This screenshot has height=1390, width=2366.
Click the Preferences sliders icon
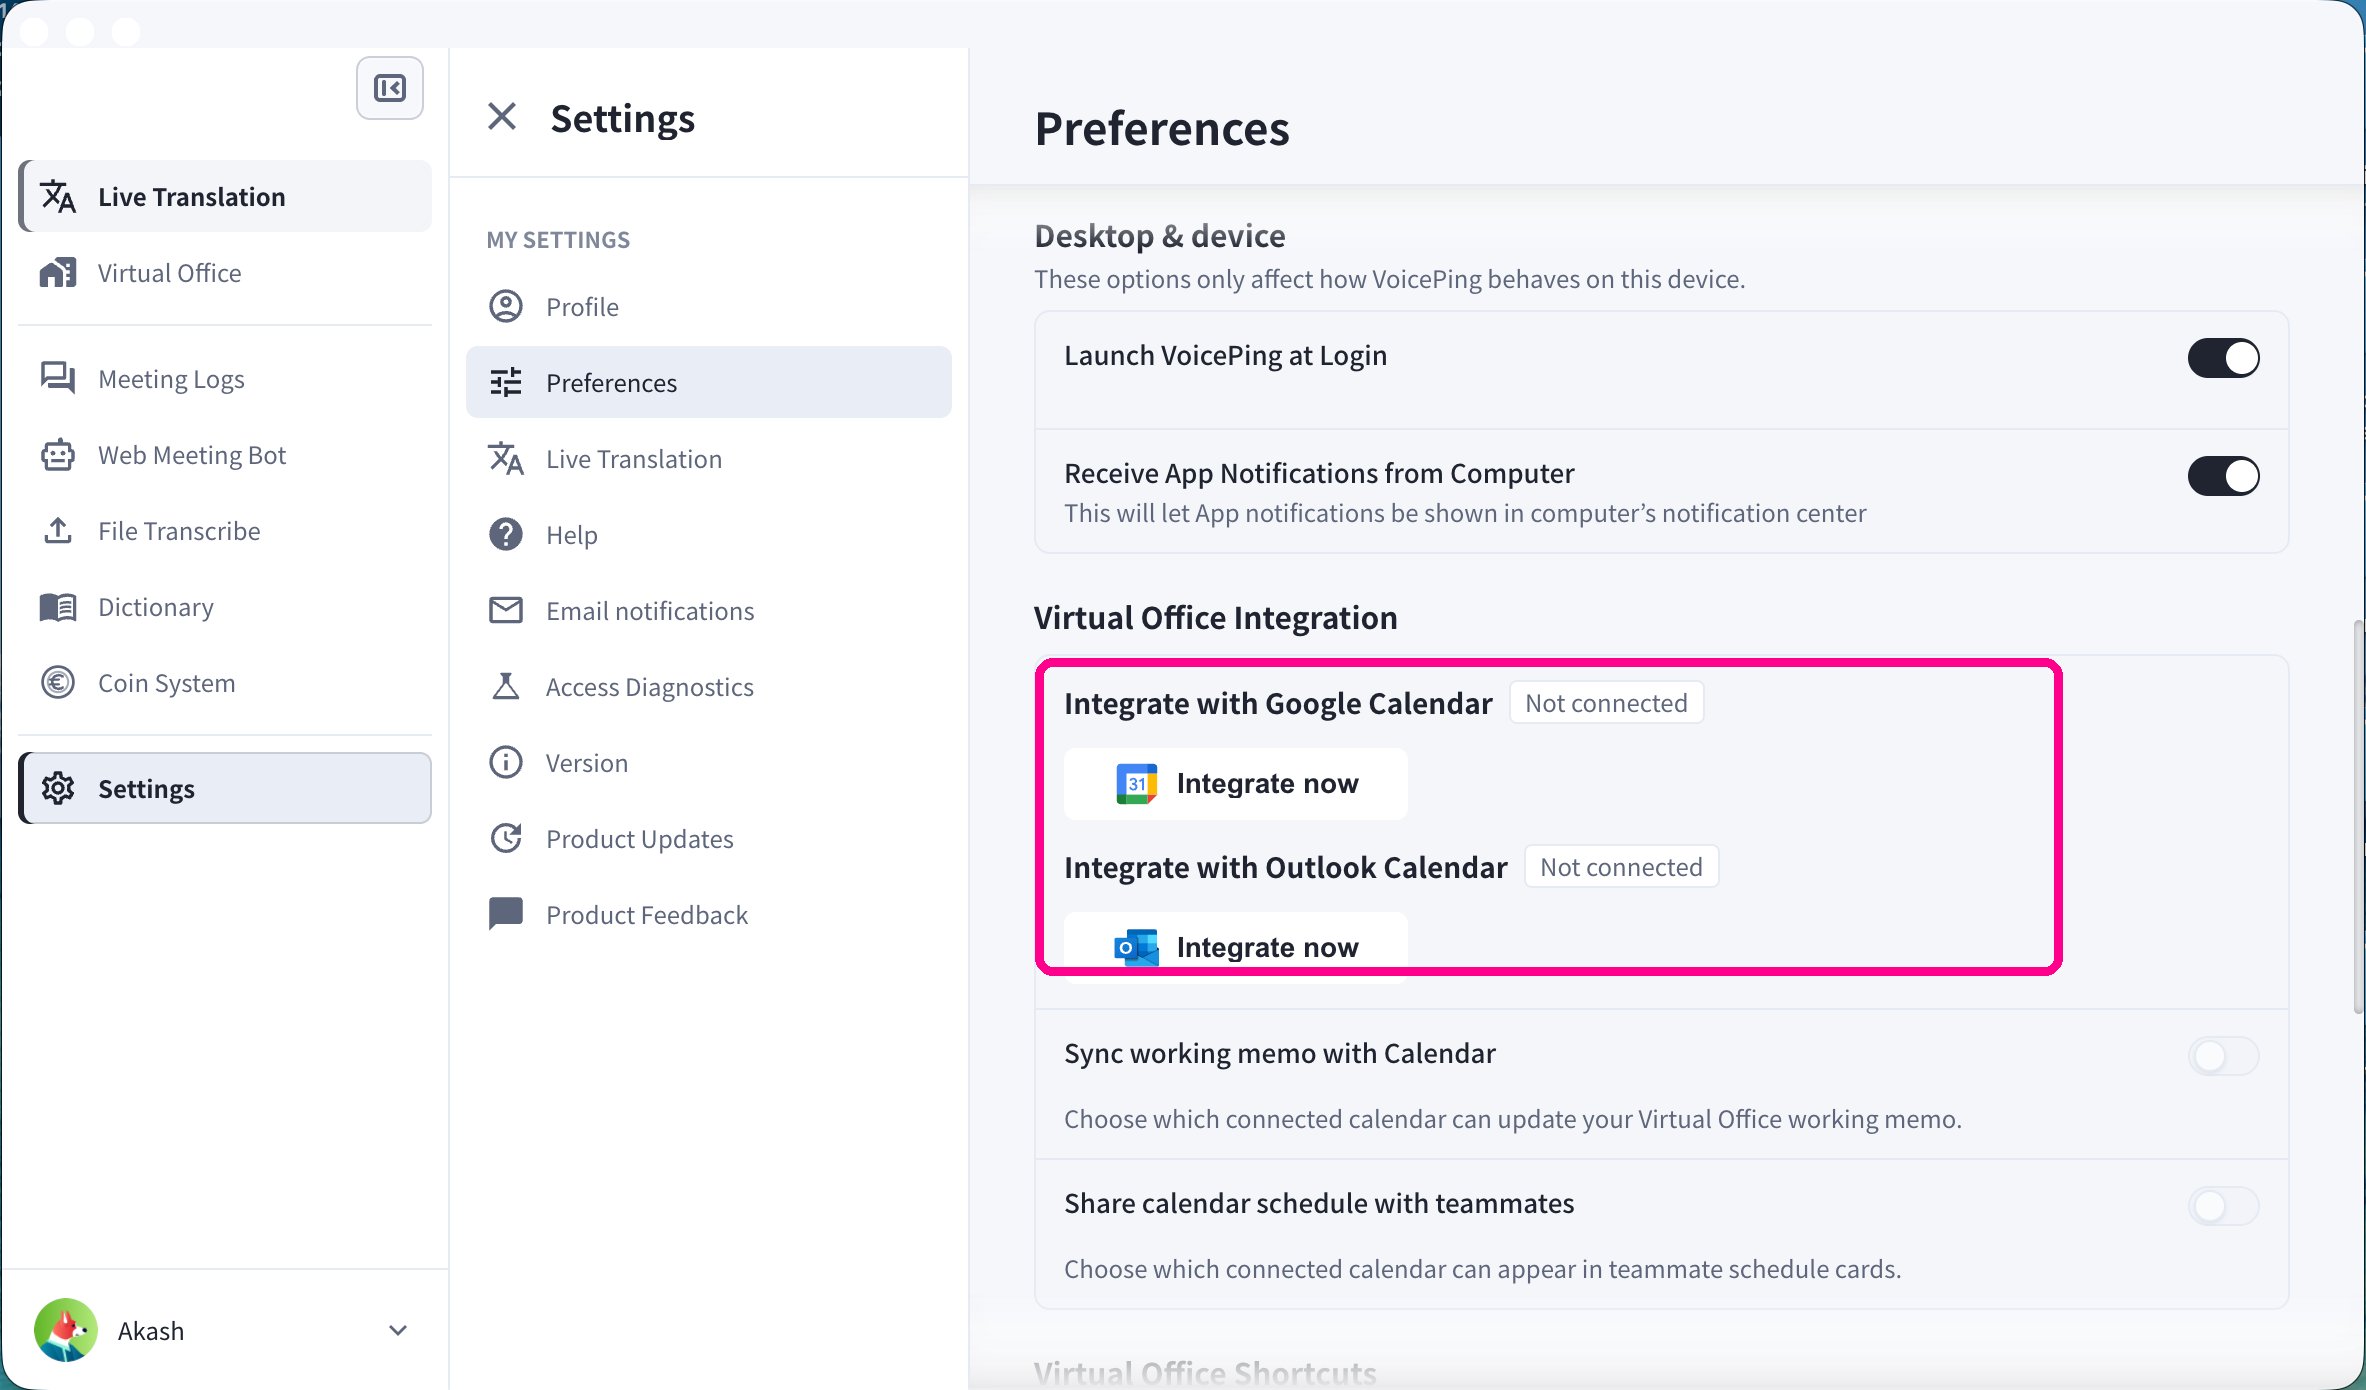506,383
